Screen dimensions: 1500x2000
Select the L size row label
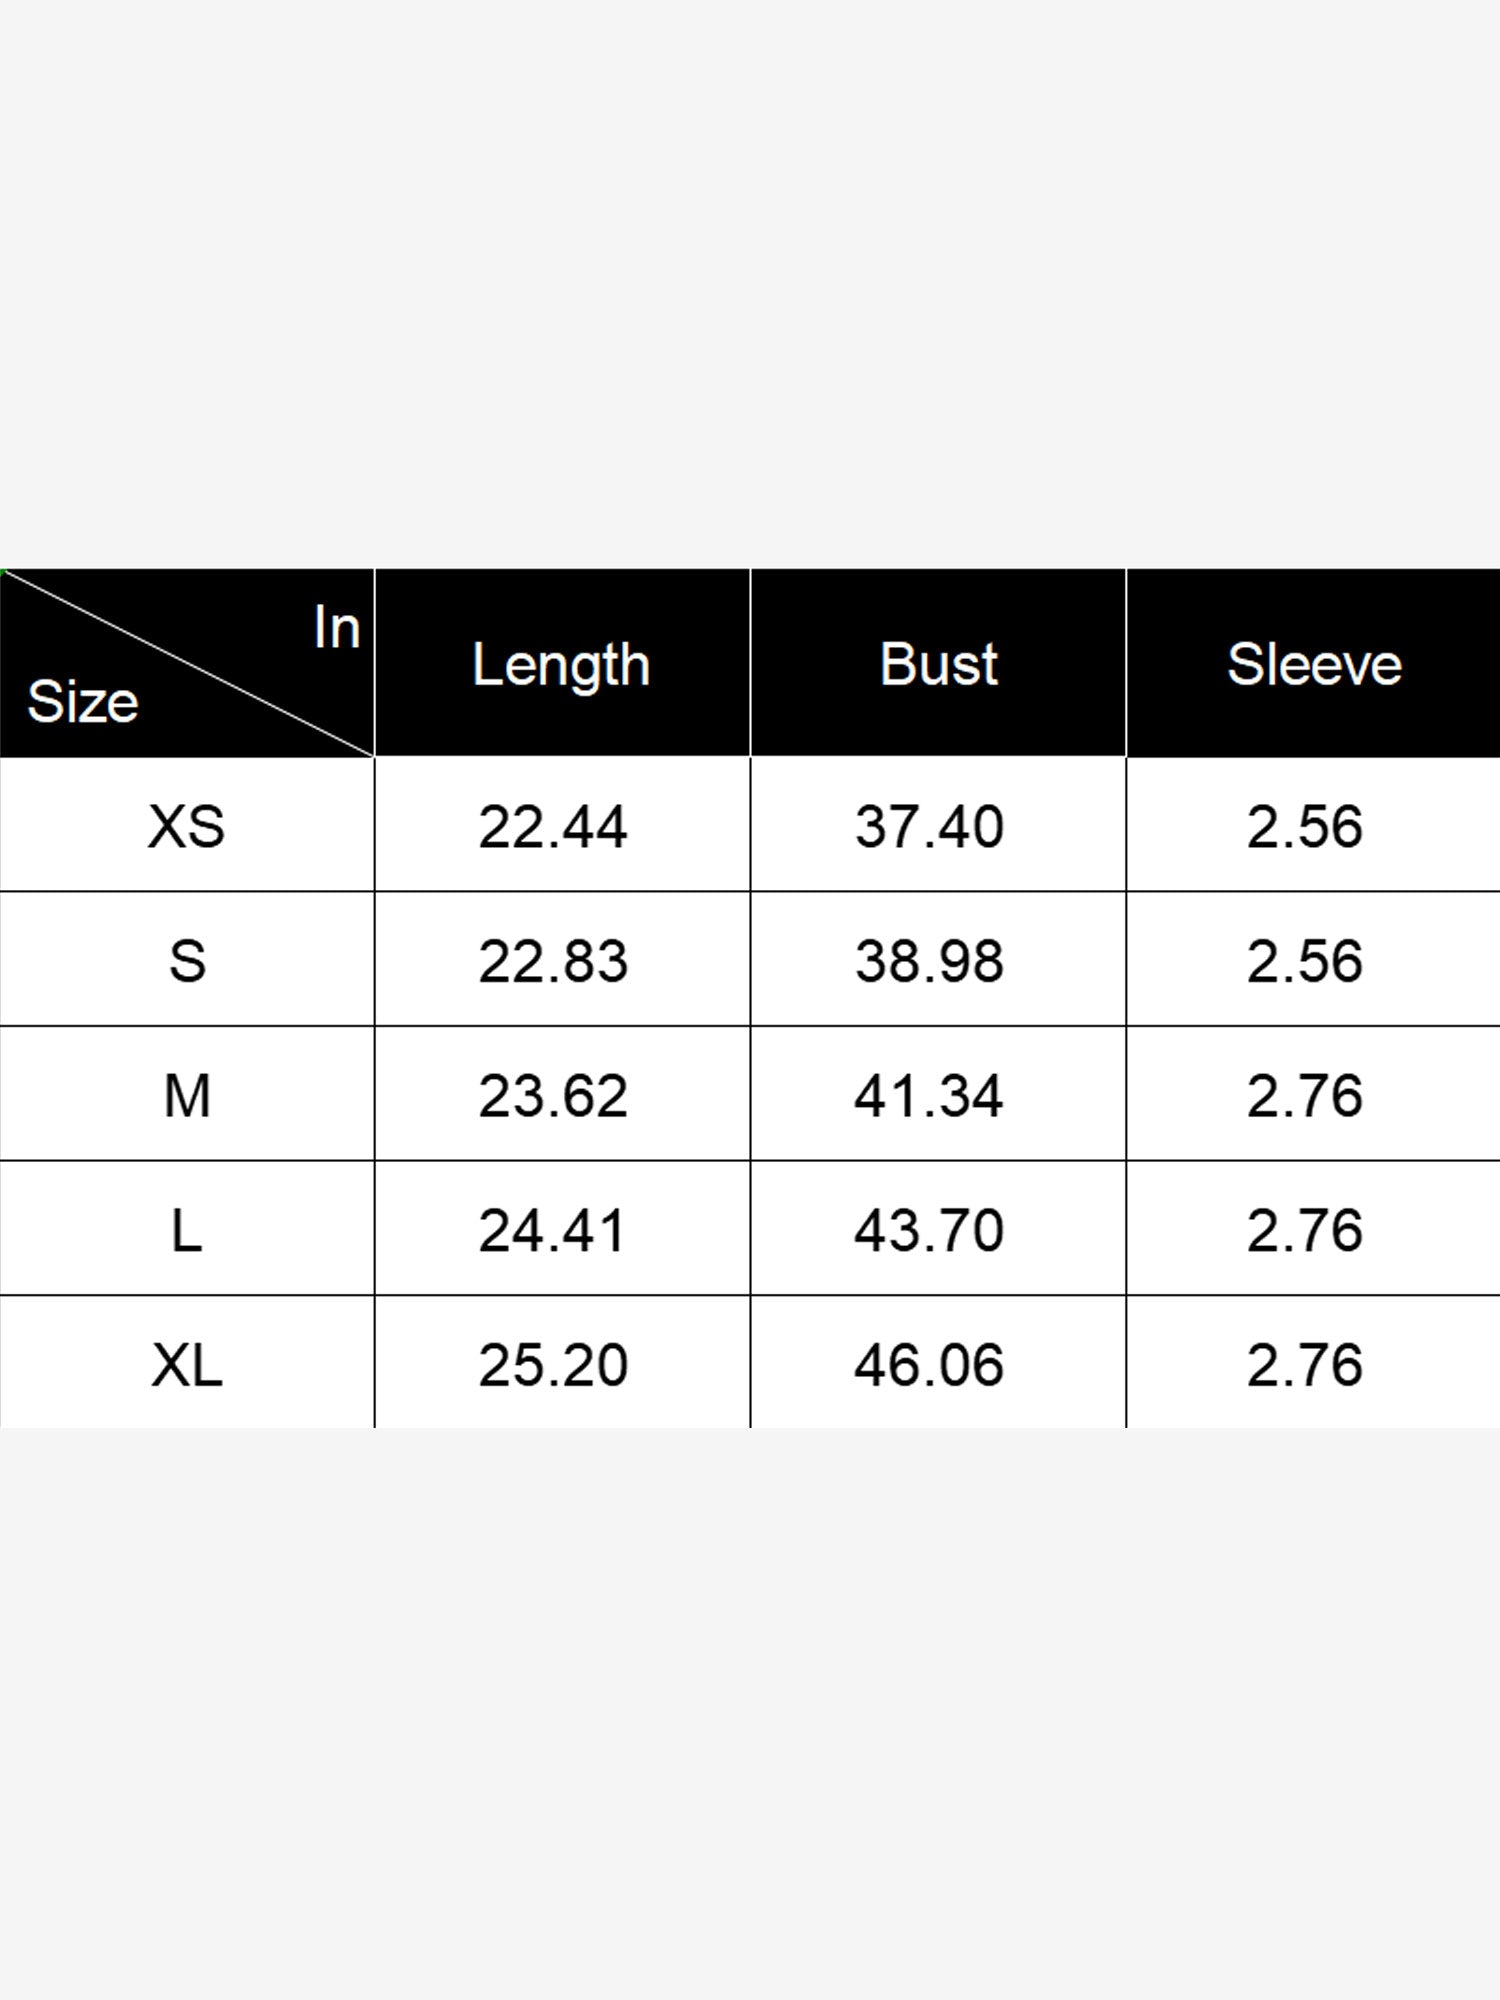(187, 1231)
